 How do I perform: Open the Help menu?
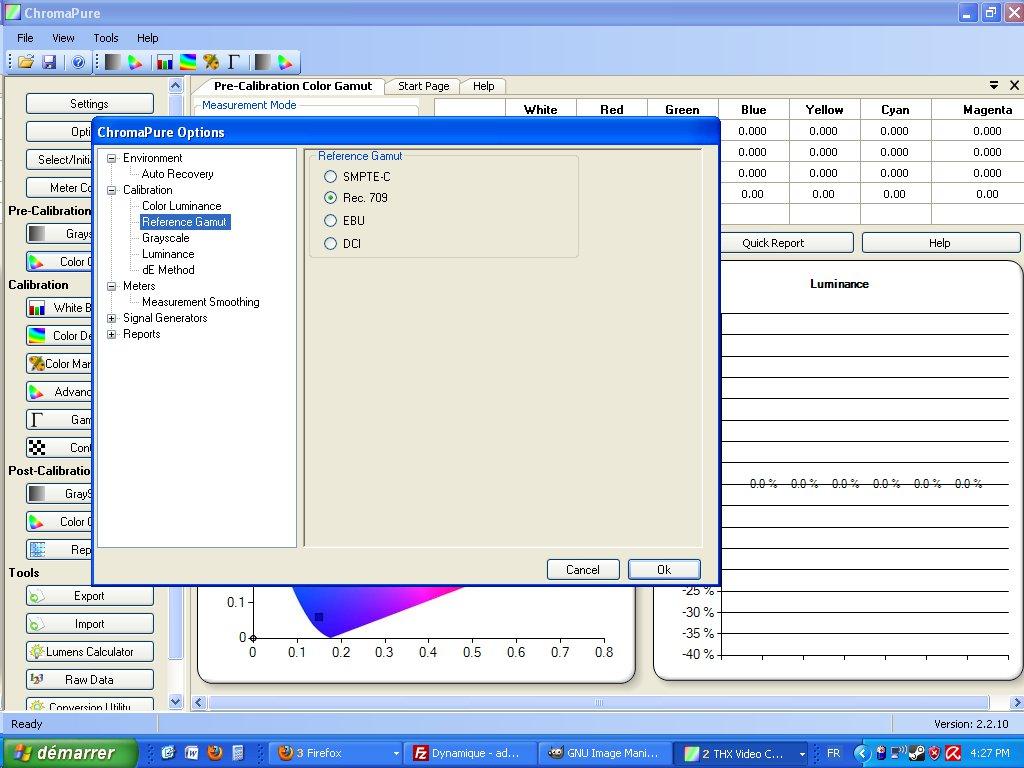(x=148, y=38)
